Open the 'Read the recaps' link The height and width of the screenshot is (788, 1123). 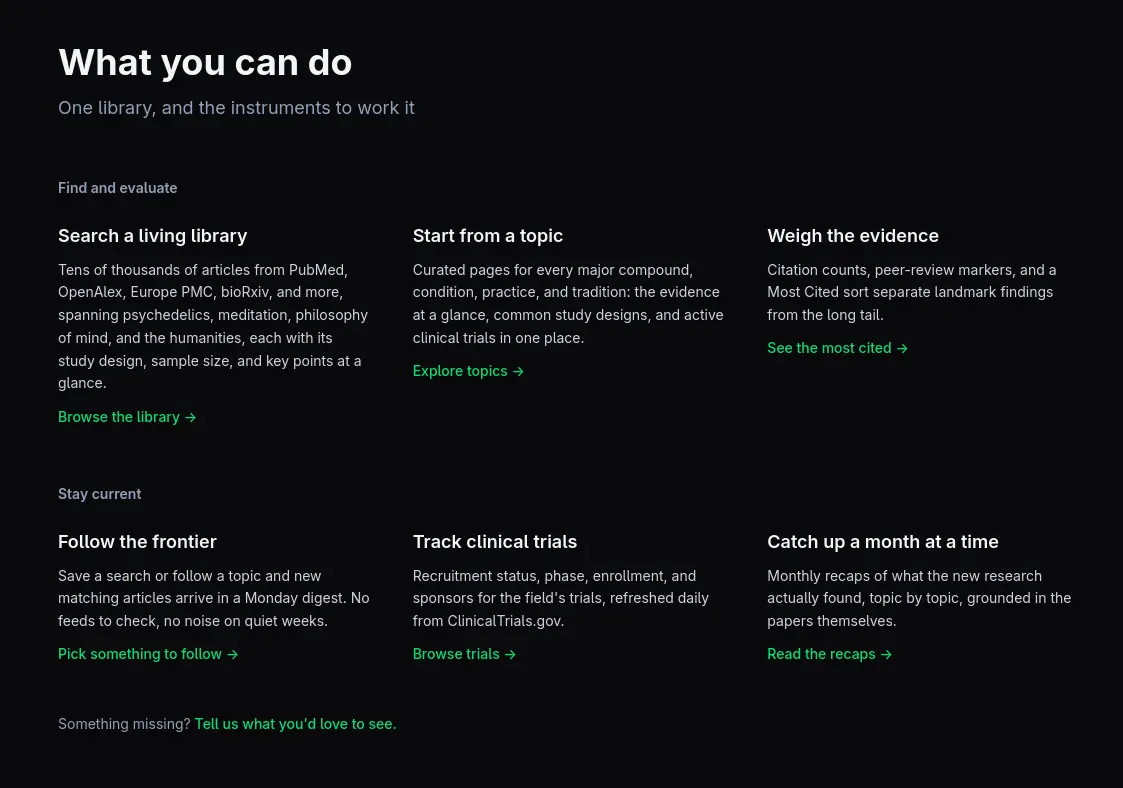pyautogui.click(x=829, y=654)
